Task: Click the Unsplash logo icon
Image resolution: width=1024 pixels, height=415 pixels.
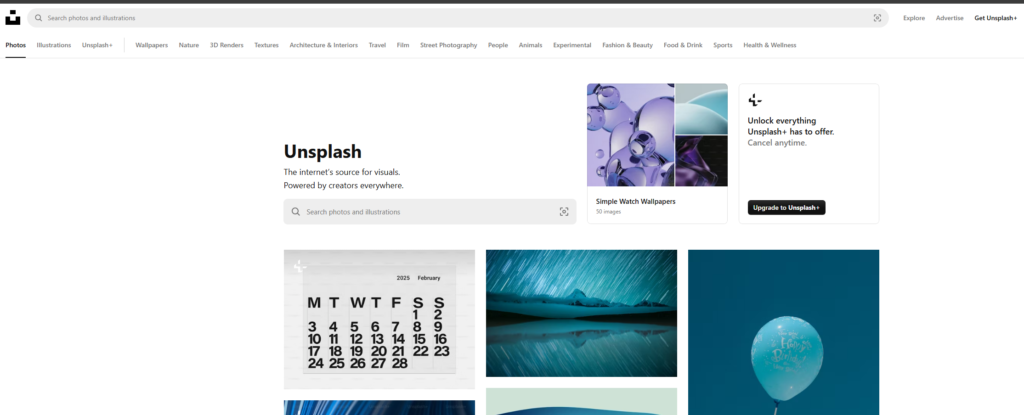Action: tap(13, 18)
